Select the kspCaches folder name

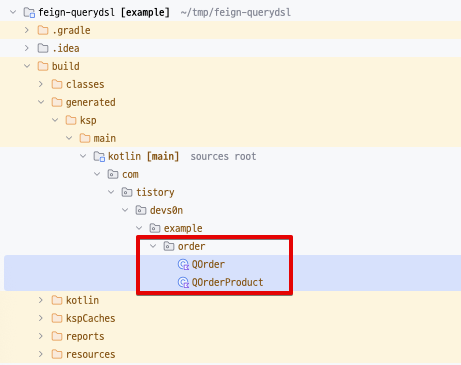(x=91, y=319)
